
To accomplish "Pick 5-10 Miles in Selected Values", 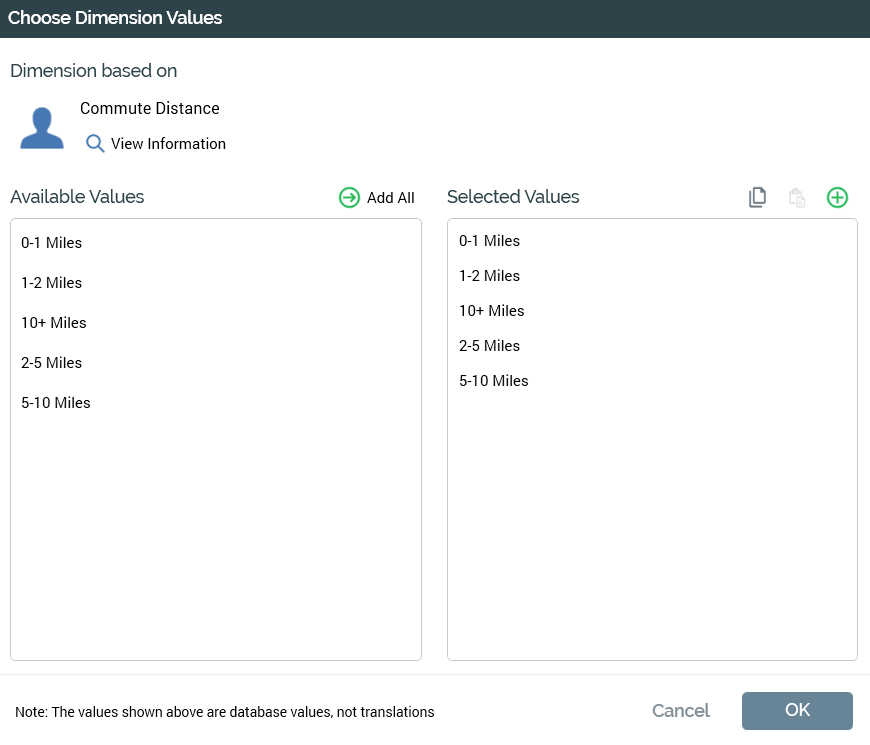I will pyautogui.click(x=494, y=381).
